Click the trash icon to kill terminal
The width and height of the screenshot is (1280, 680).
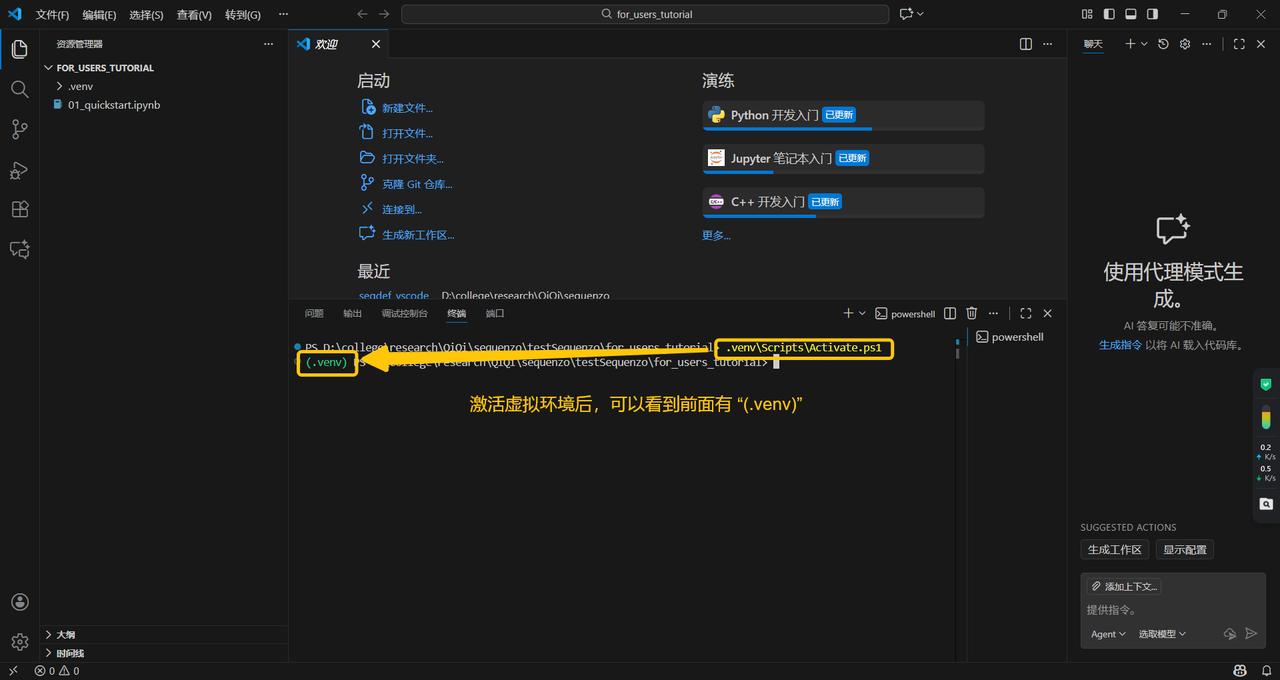(971, 314)
